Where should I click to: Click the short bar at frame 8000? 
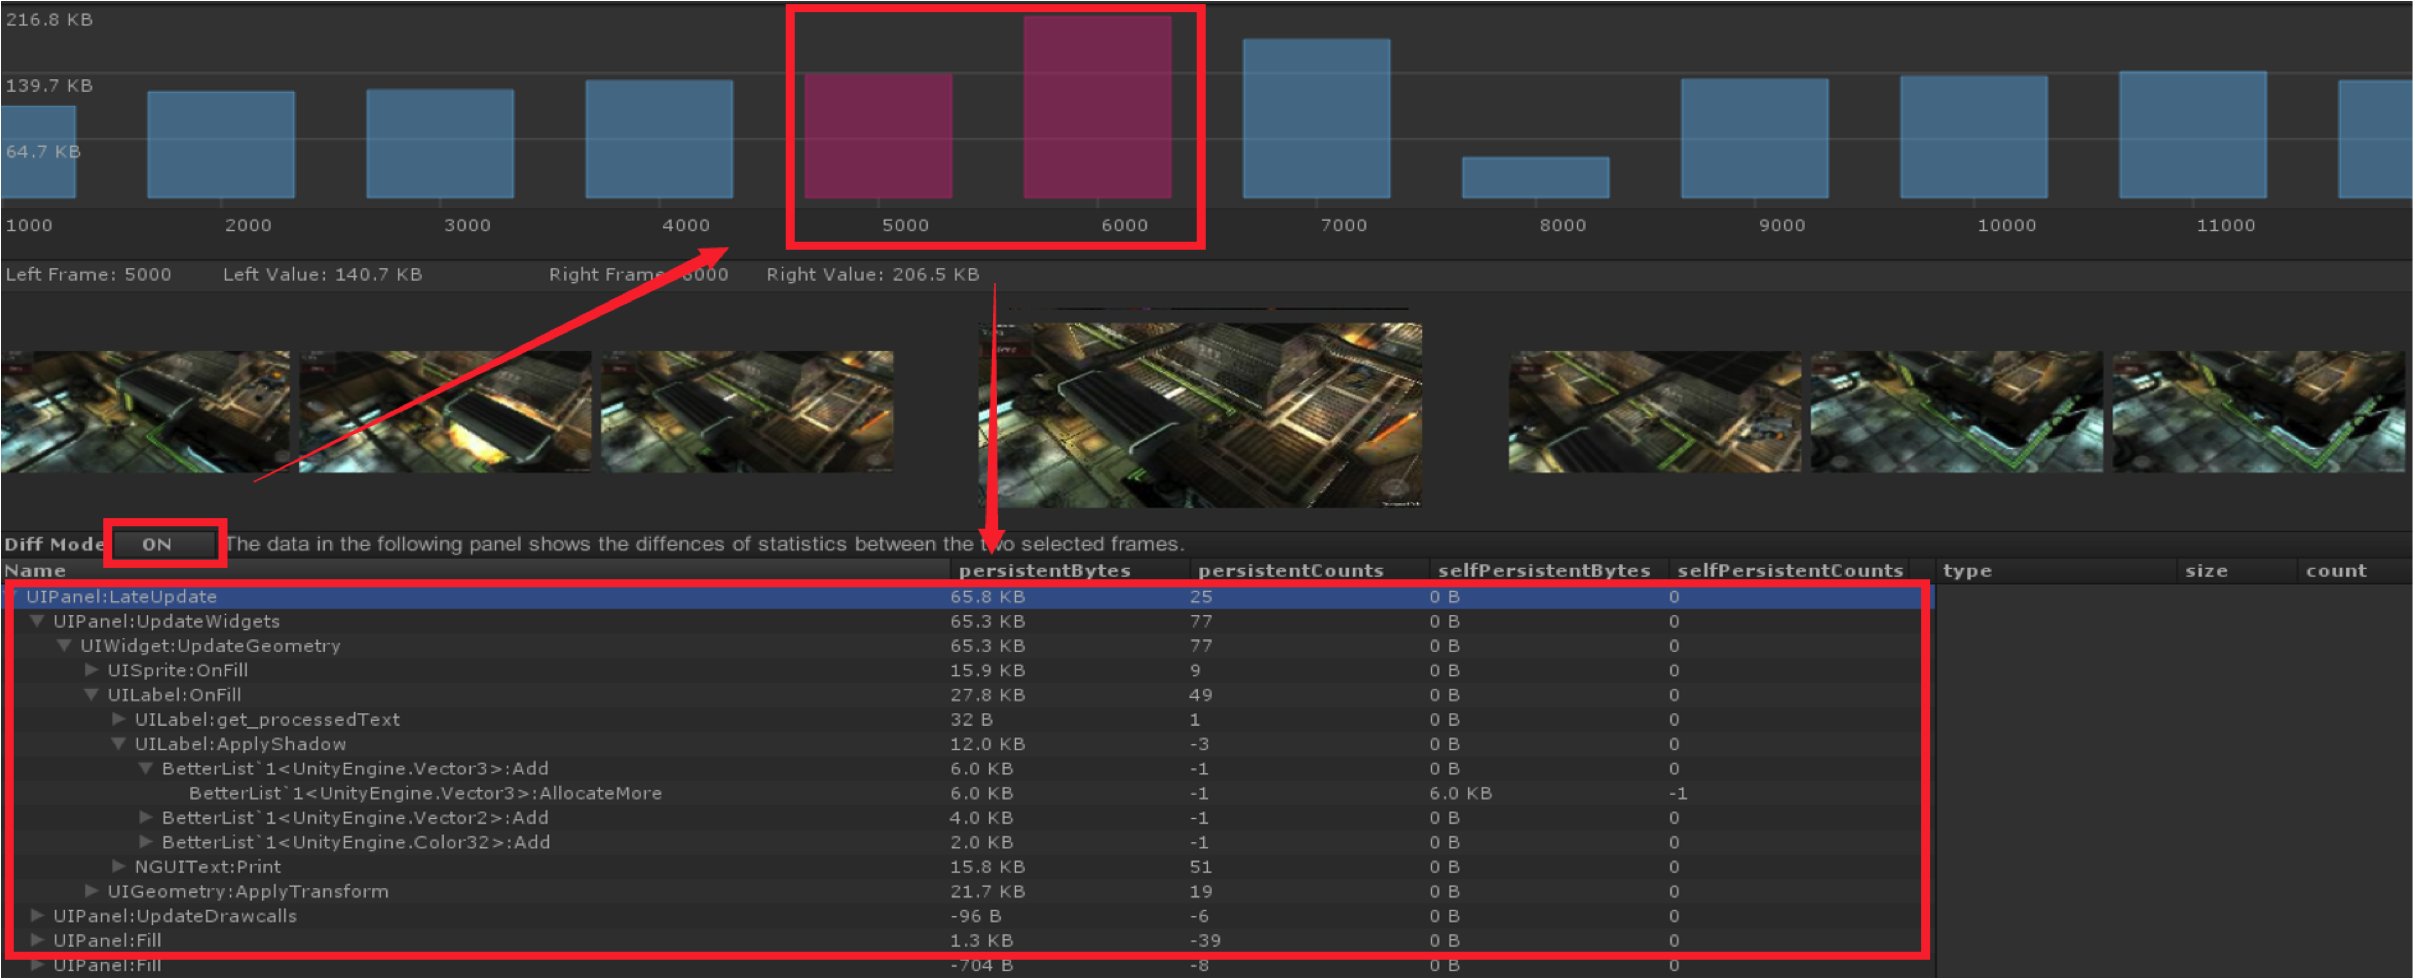click(x=1535, y=178)
